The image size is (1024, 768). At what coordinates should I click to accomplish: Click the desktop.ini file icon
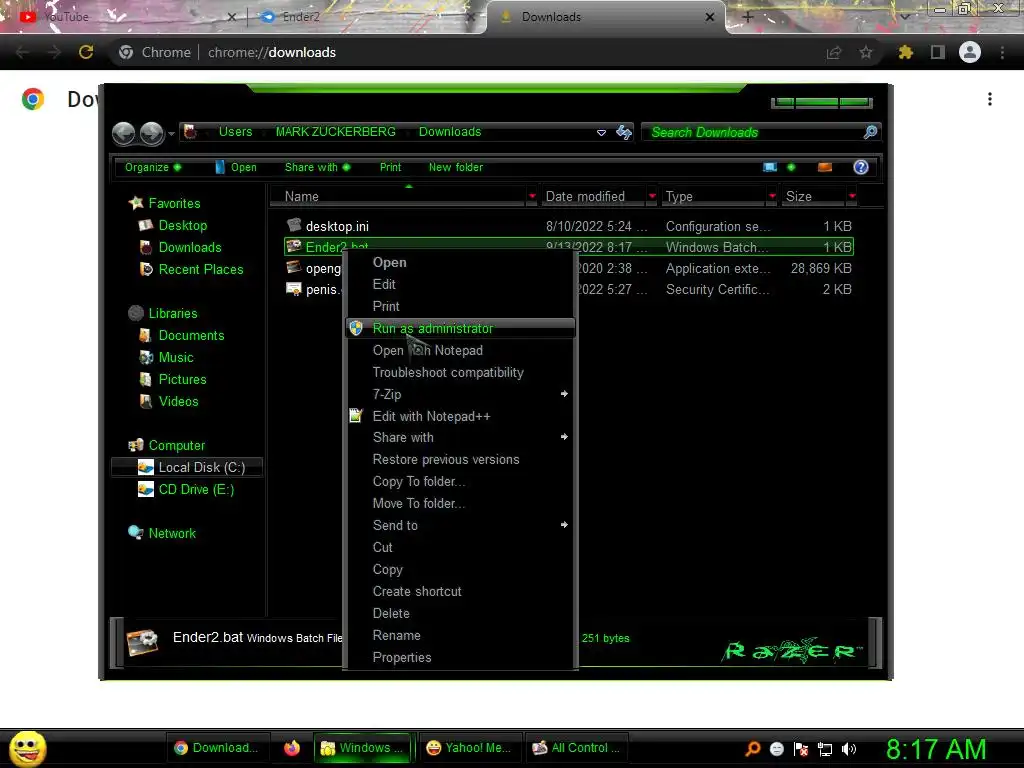pyautogui.click(x=294, y=225)
